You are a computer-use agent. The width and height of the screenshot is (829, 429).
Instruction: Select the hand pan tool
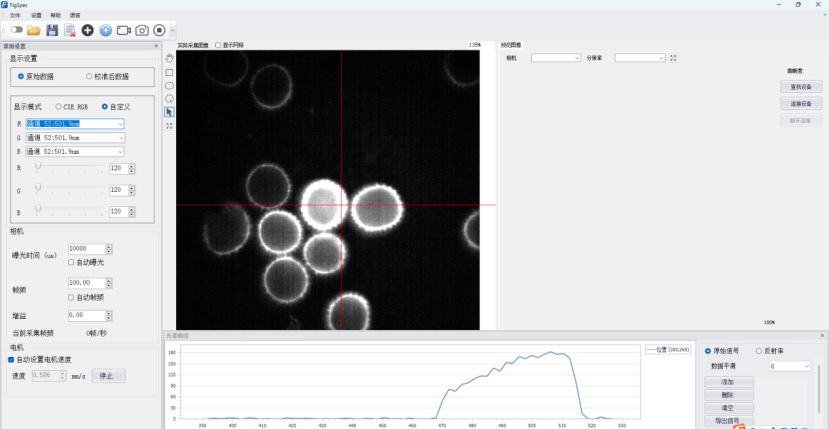point(169,58)
